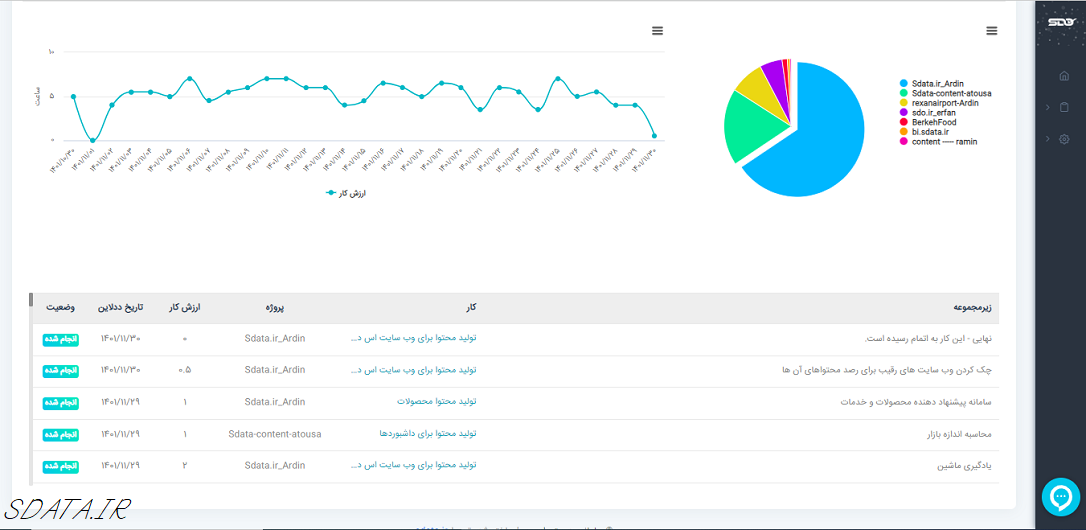Open the chat support bubble icon

(1060, 496)
